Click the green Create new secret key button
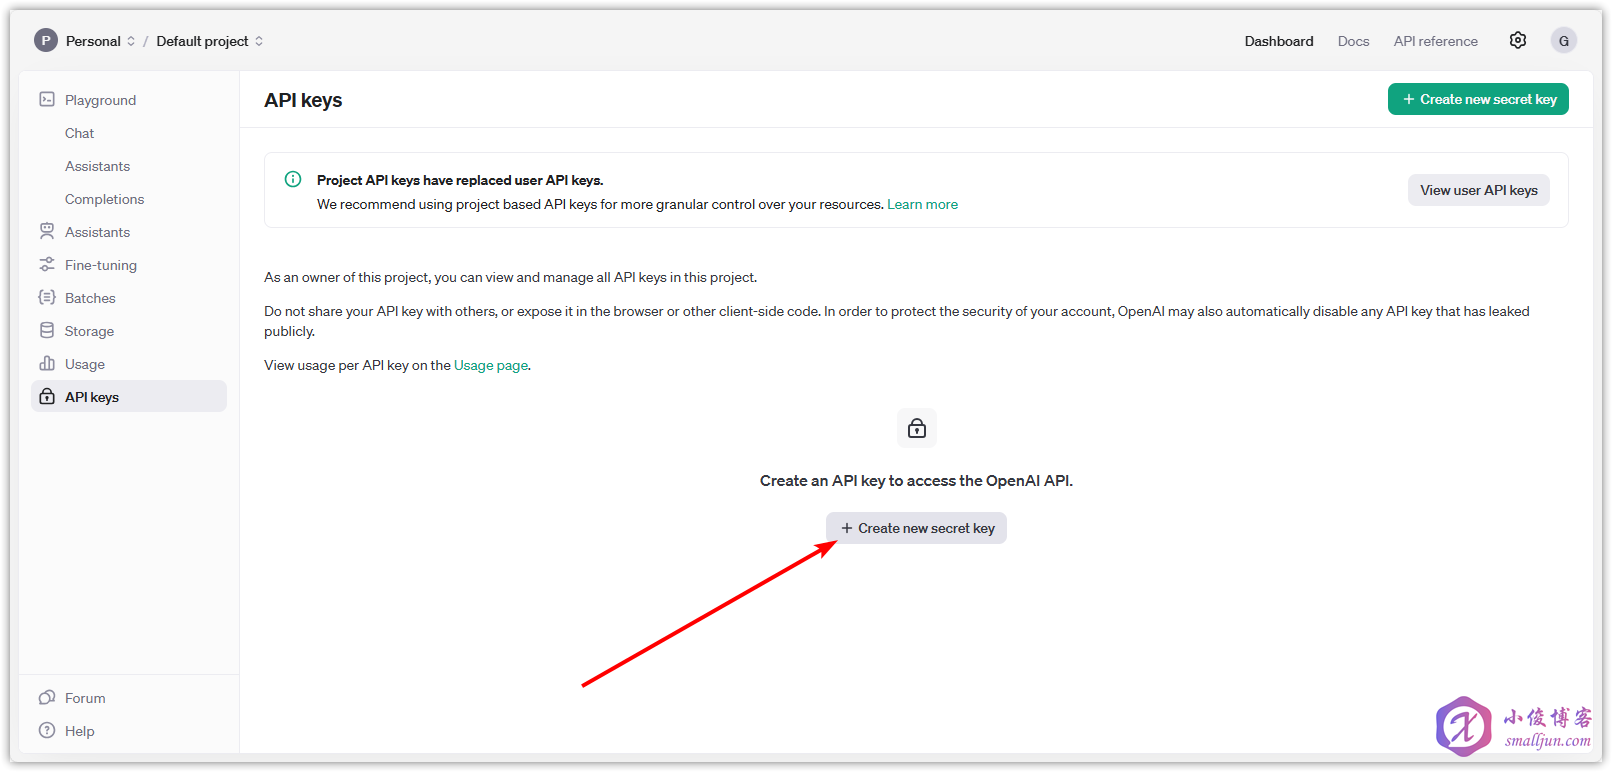The height and width of the screenshot is (772, 1612). coord(1478,99)
